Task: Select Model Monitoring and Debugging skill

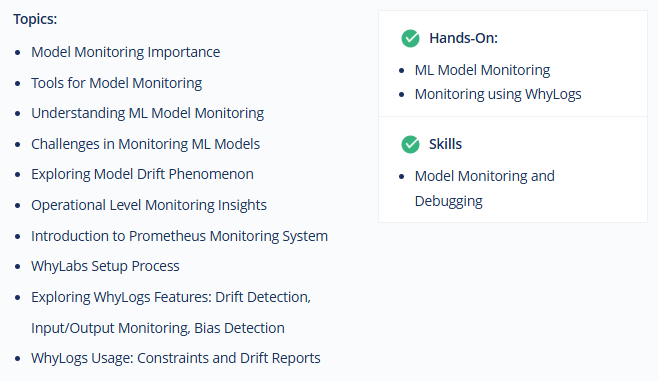Action: 485,188
